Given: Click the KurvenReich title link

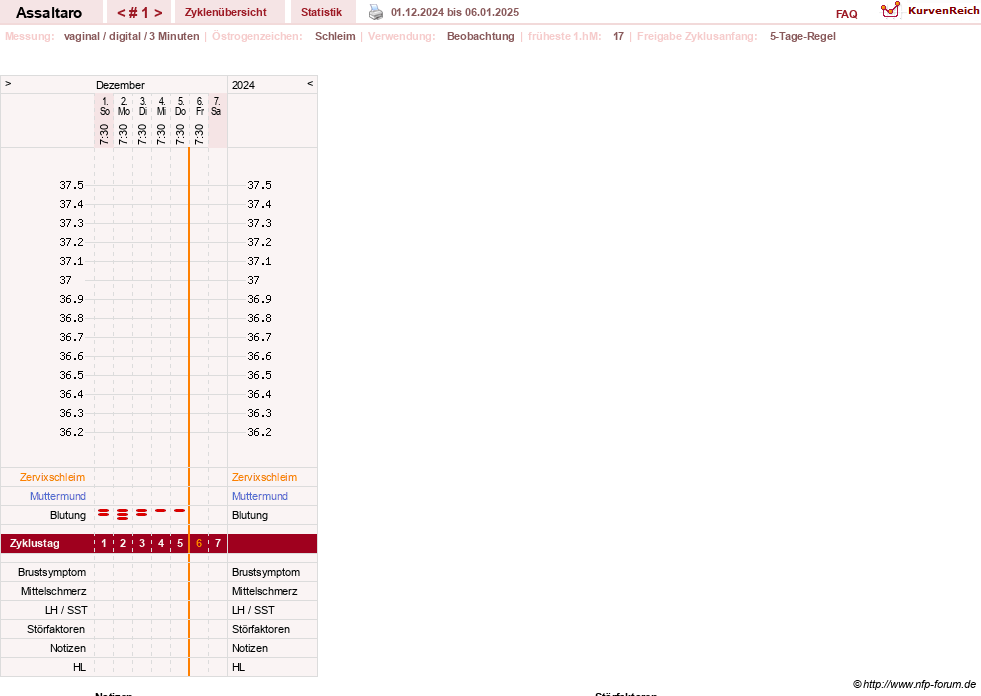Looking at the screenshot, I should click(943, 11).
